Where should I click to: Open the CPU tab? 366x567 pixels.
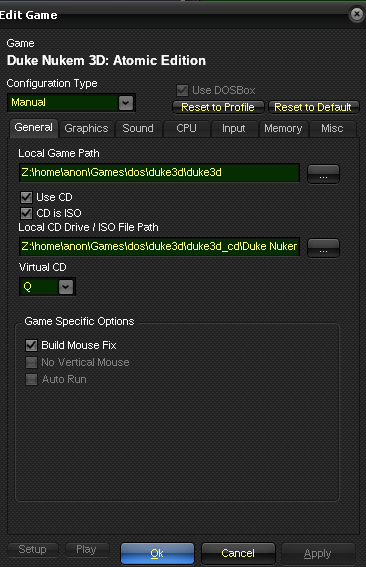point(187,129)
